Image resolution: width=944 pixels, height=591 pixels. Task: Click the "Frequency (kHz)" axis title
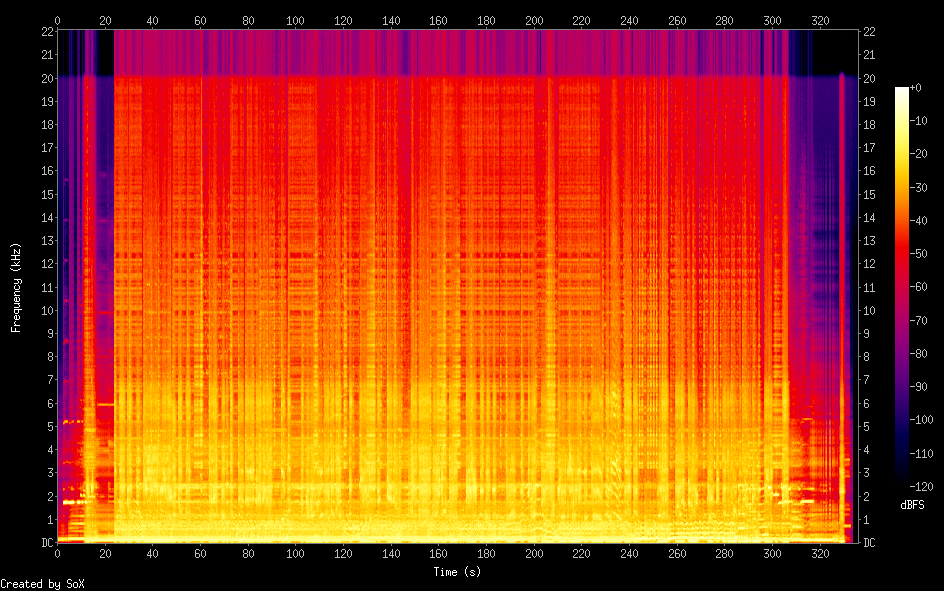pos(16,288)
